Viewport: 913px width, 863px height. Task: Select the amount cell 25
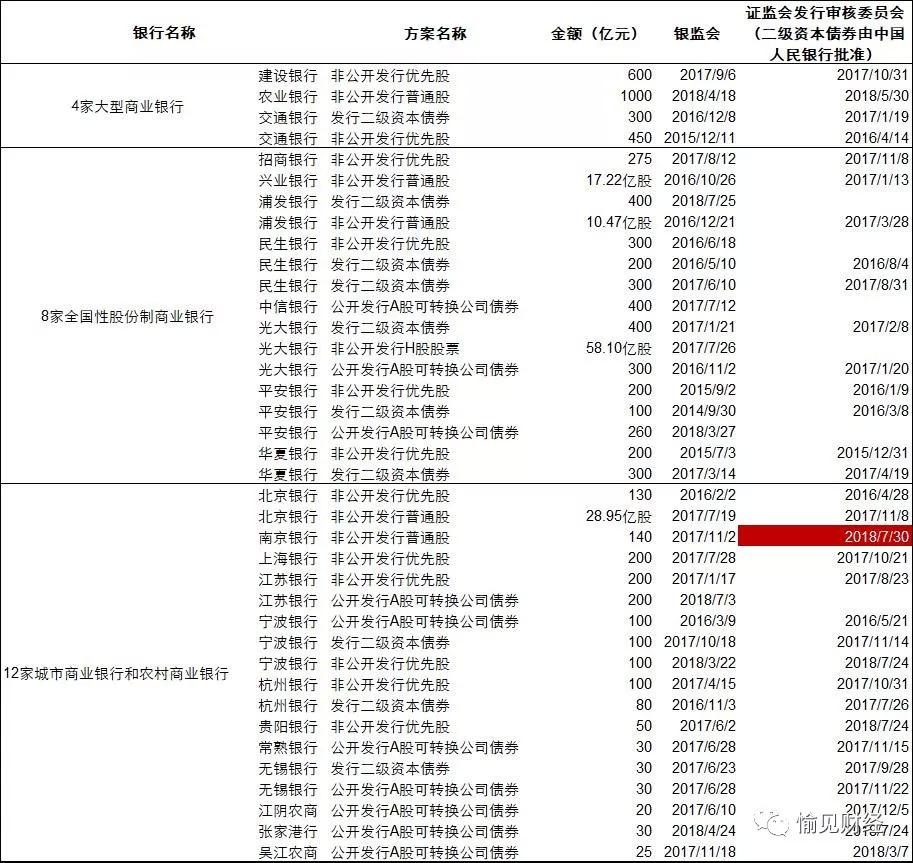coord(643,852)
